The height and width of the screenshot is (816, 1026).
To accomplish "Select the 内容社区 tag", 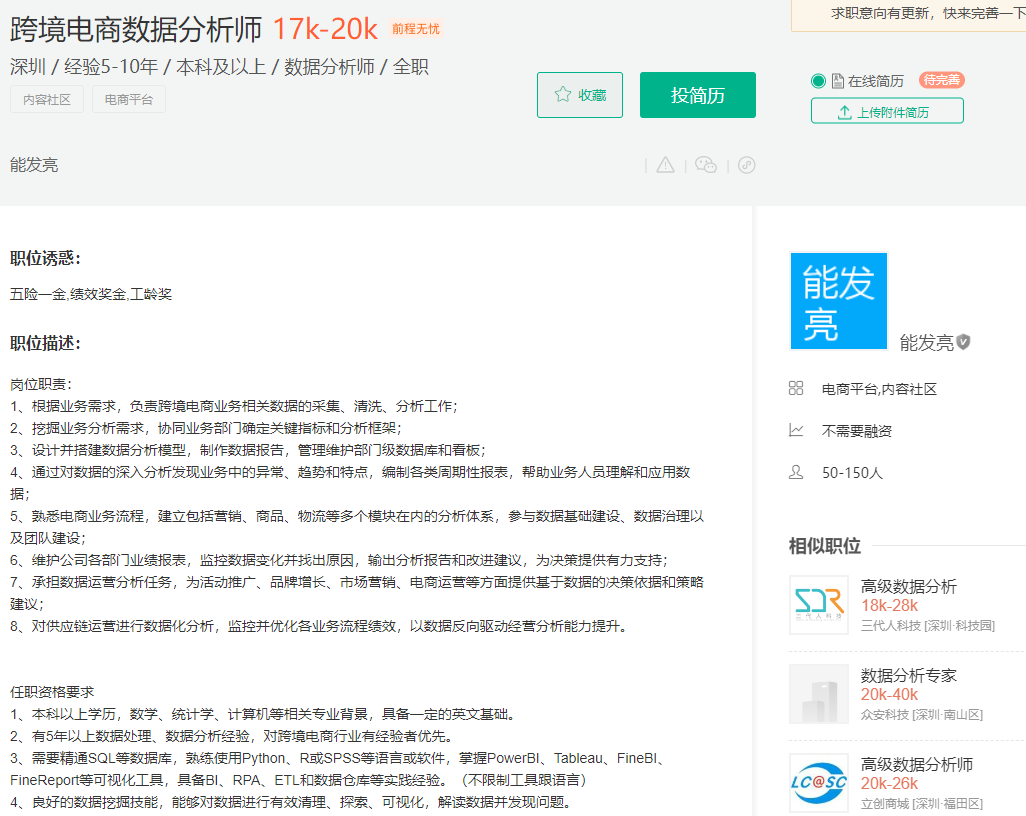I will 47,100.
